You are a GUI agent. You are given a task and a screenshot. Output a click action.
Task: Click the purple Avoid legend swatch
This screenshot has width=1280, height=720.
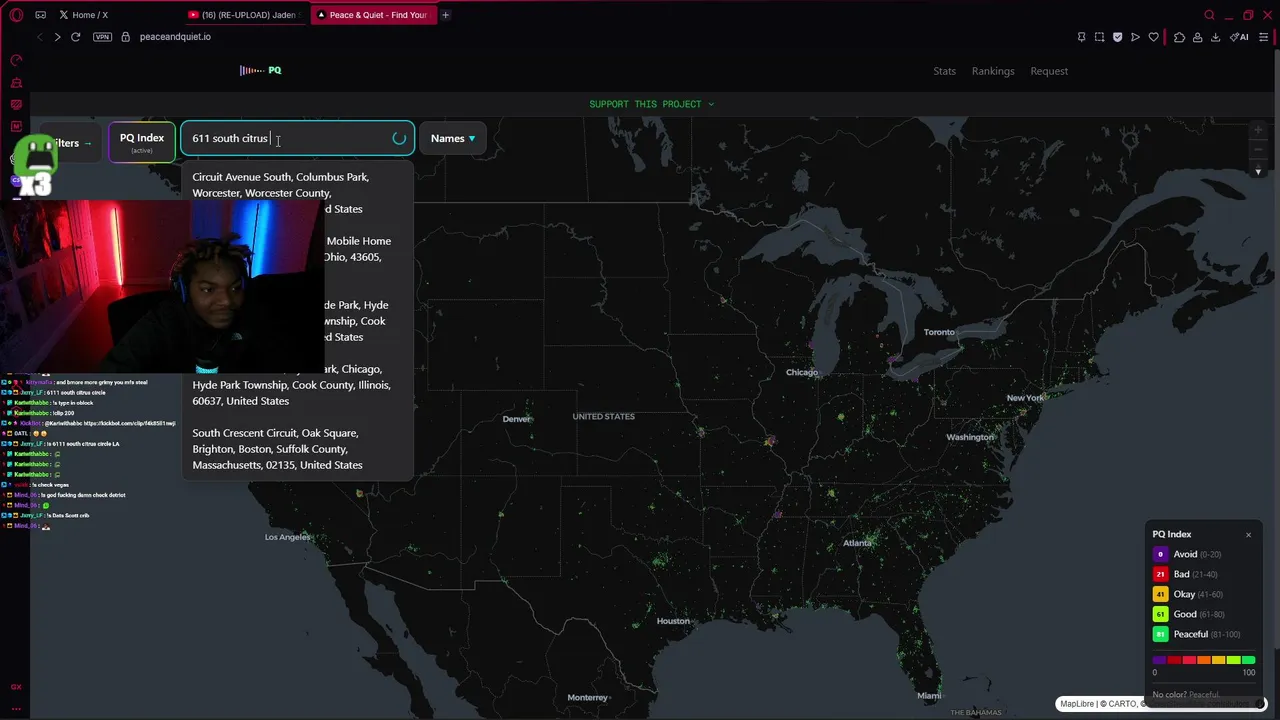pos(1161,554)
